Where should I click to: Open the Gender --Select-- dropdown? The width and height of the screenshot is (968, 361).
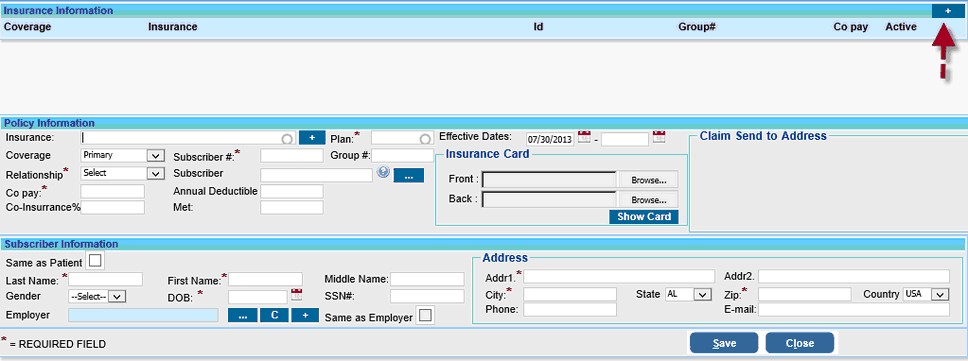click(97, 297)
